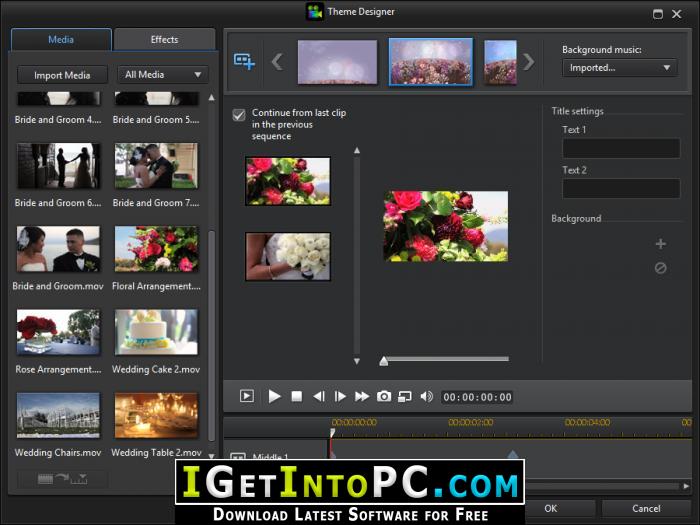Click the Text 1 title field
The image size is (700, 525).
pyautogui.click(x=621, y=148)
